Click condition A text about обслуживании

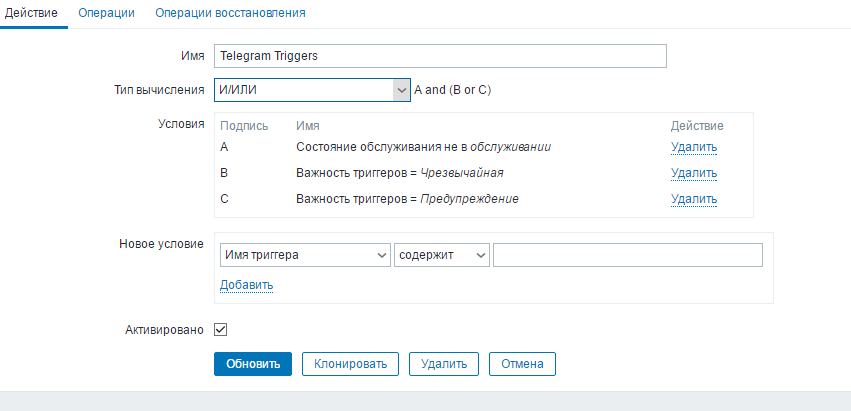click(423, 147)
